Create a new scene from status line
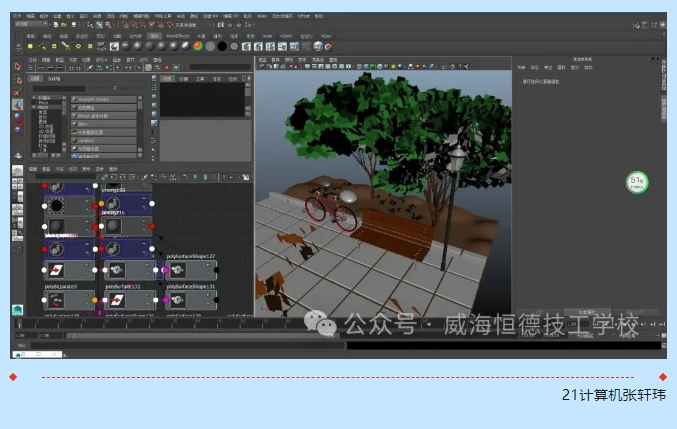 click(x=55, y=25)
